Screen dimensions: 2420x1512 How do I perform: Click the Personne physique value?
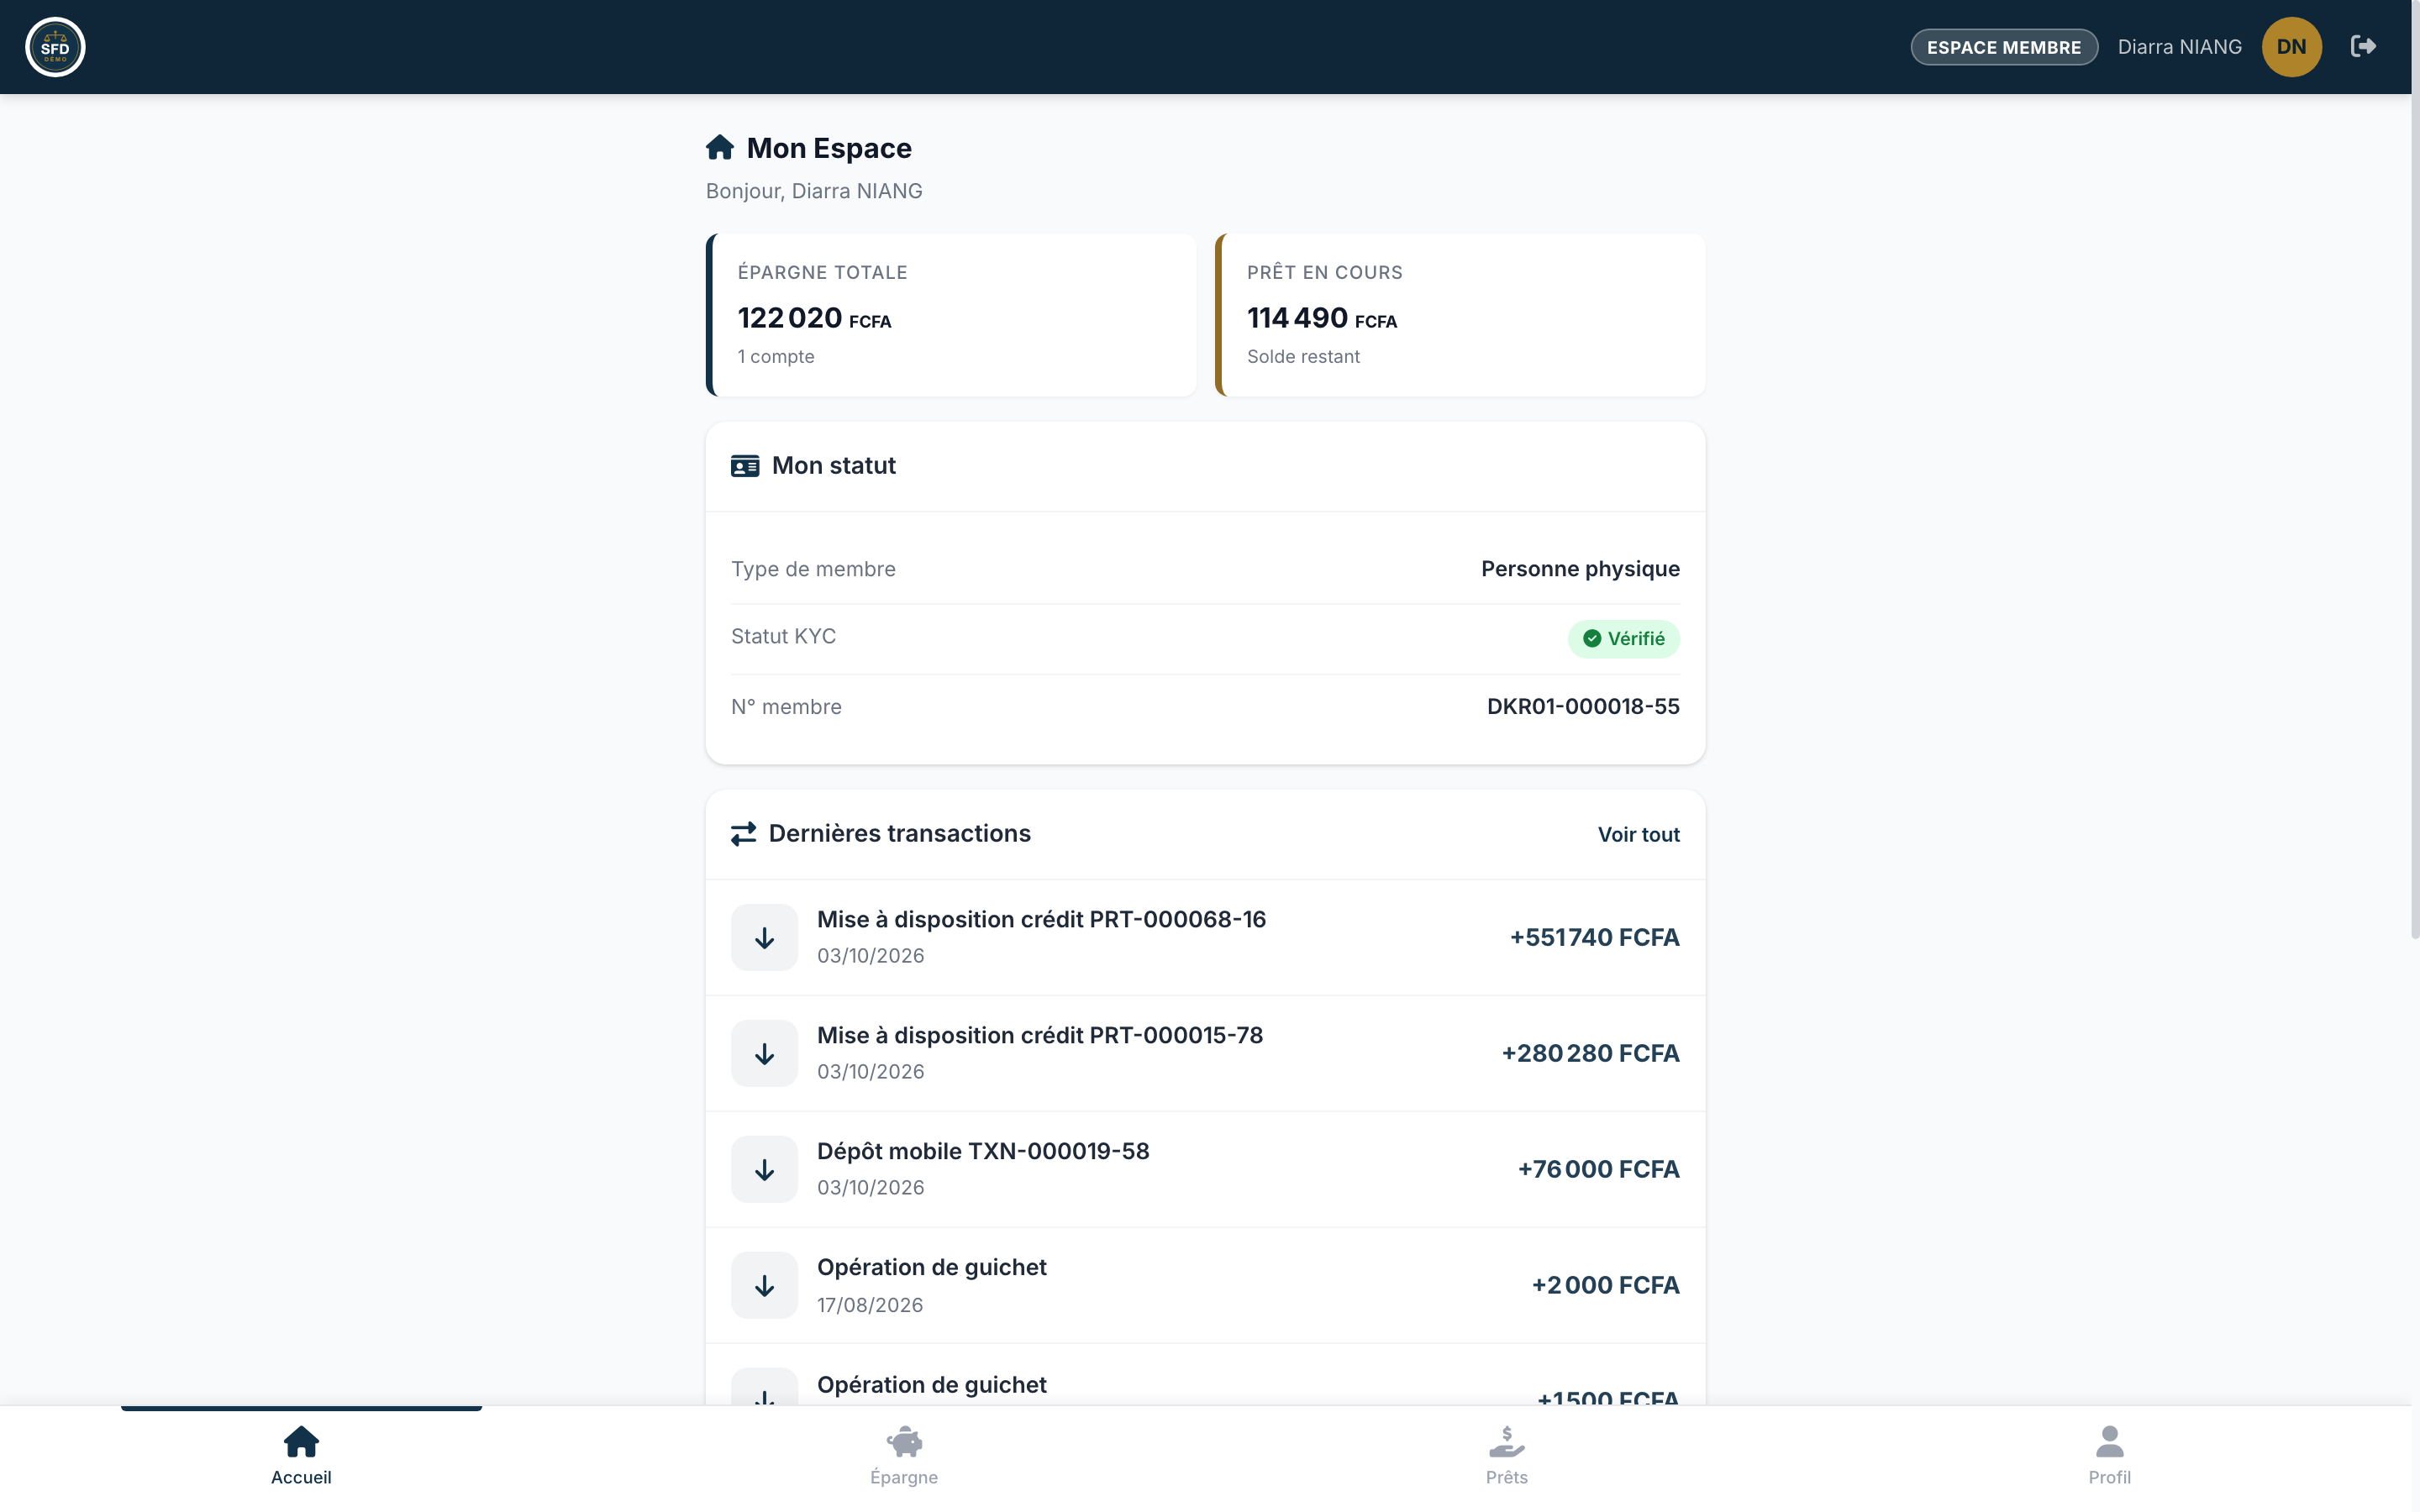[1580, 569]
